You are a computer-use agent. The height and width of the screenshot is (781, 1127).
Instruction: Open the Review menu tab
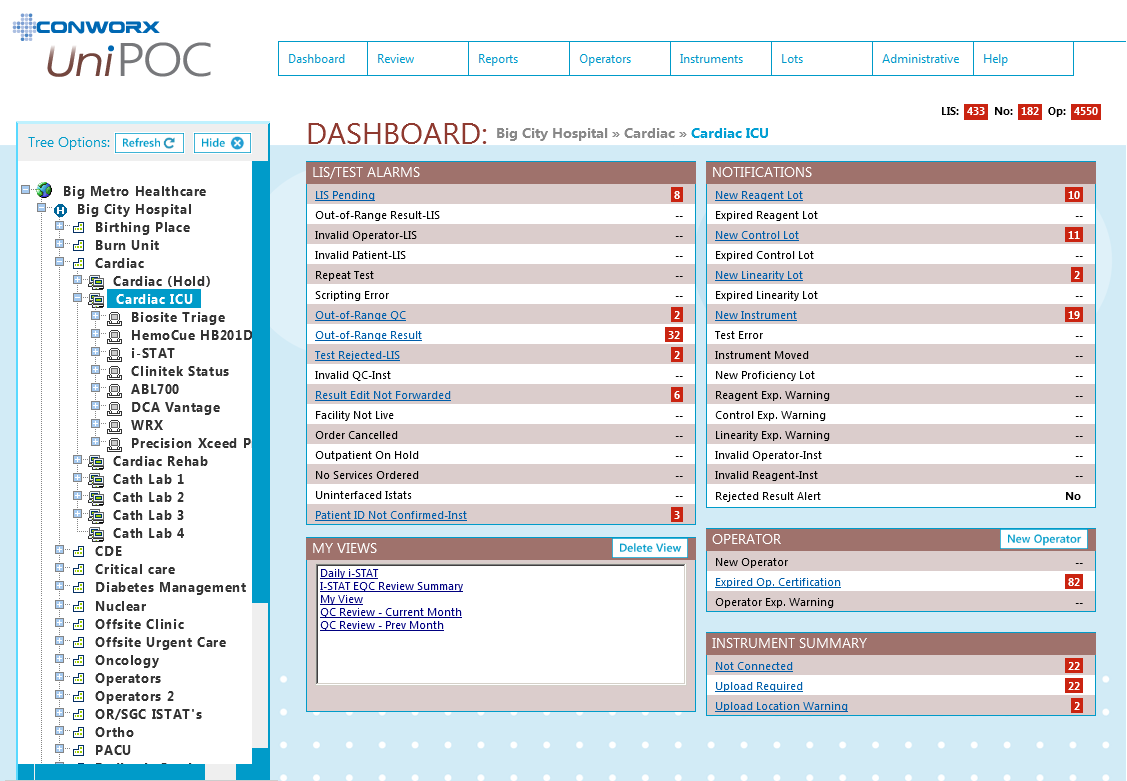[418, 59]
